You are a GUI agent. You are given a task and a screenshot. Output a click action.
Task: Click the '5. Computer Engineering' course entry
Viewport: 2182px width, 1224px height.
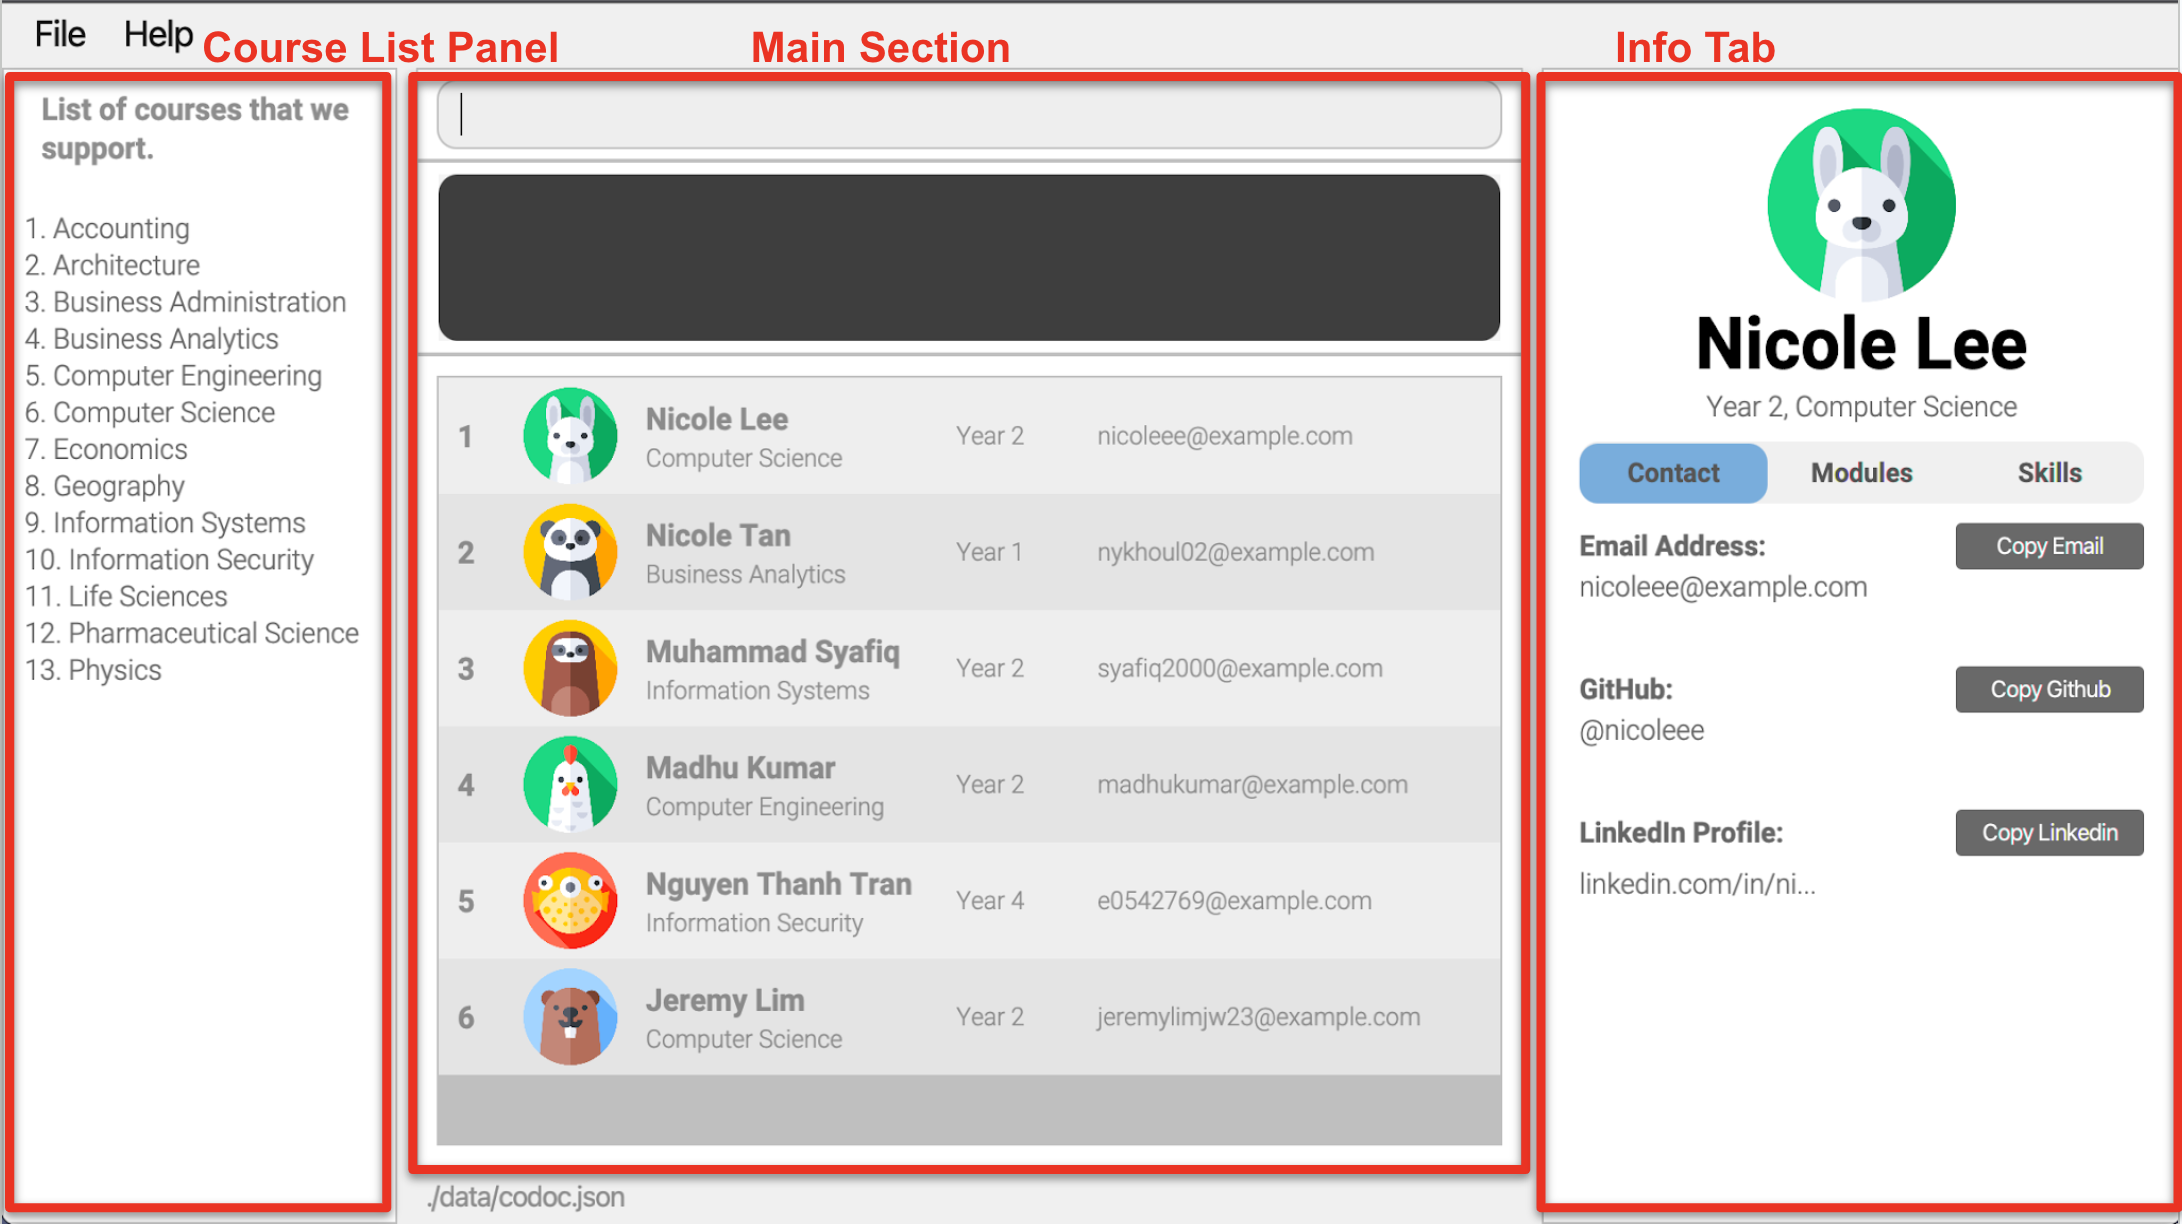(x=173, y=376)
